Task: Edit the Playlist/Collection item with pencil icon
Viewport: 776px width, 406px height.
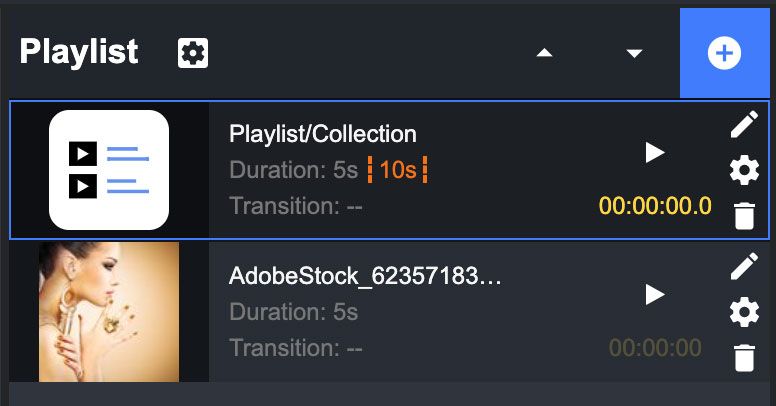Action: (744, 124)
